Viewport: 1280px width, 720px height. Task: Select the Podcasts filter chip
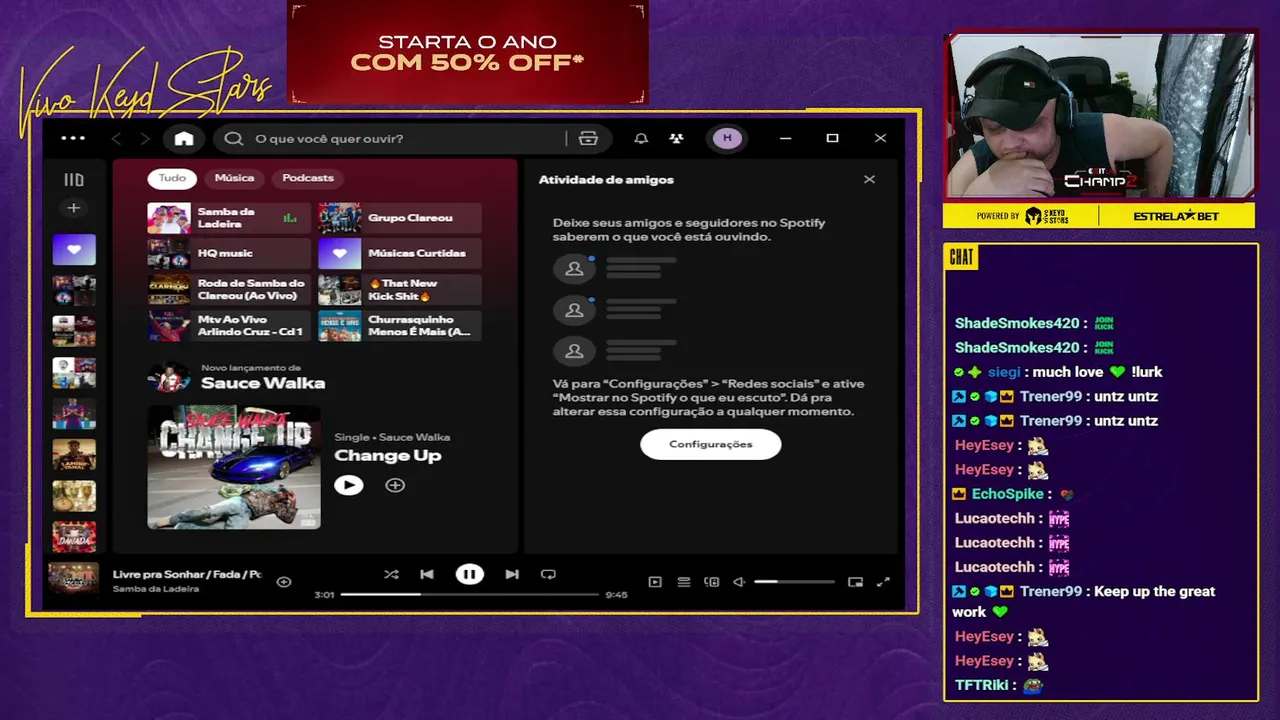(x=308, y=178)
